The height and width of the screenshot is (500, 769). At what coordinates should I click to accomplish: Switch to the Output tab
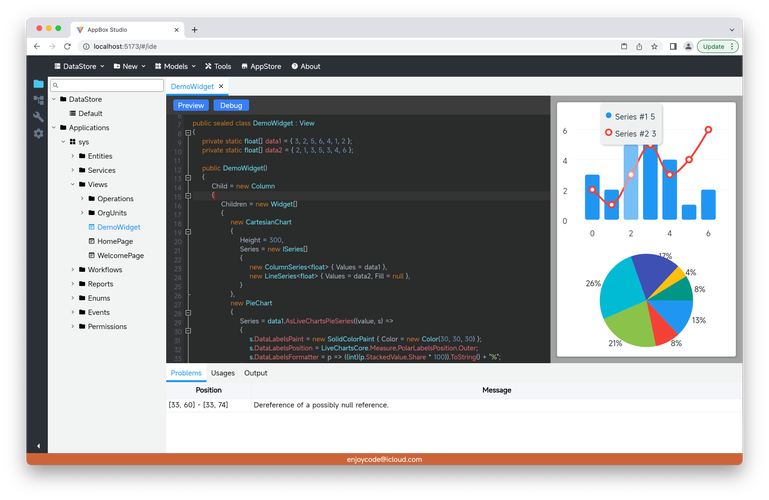[256, 373]
